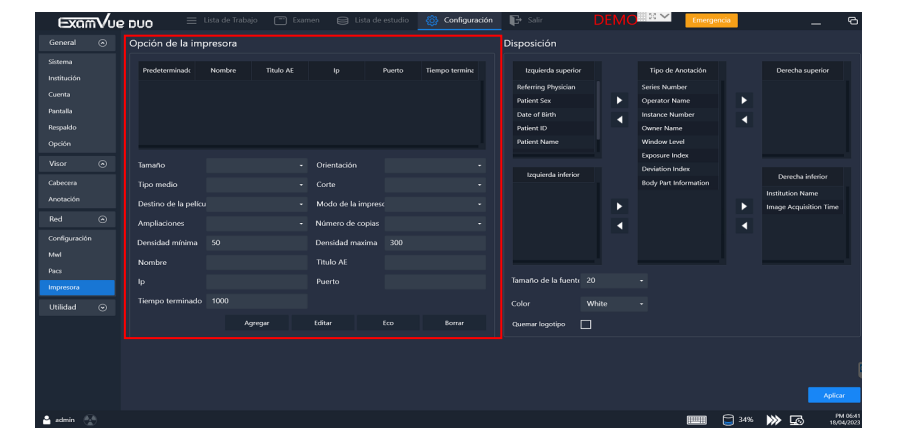
Task: Select Operator Name in Tipo de Anotación list
Action: [x=678, y=101]
